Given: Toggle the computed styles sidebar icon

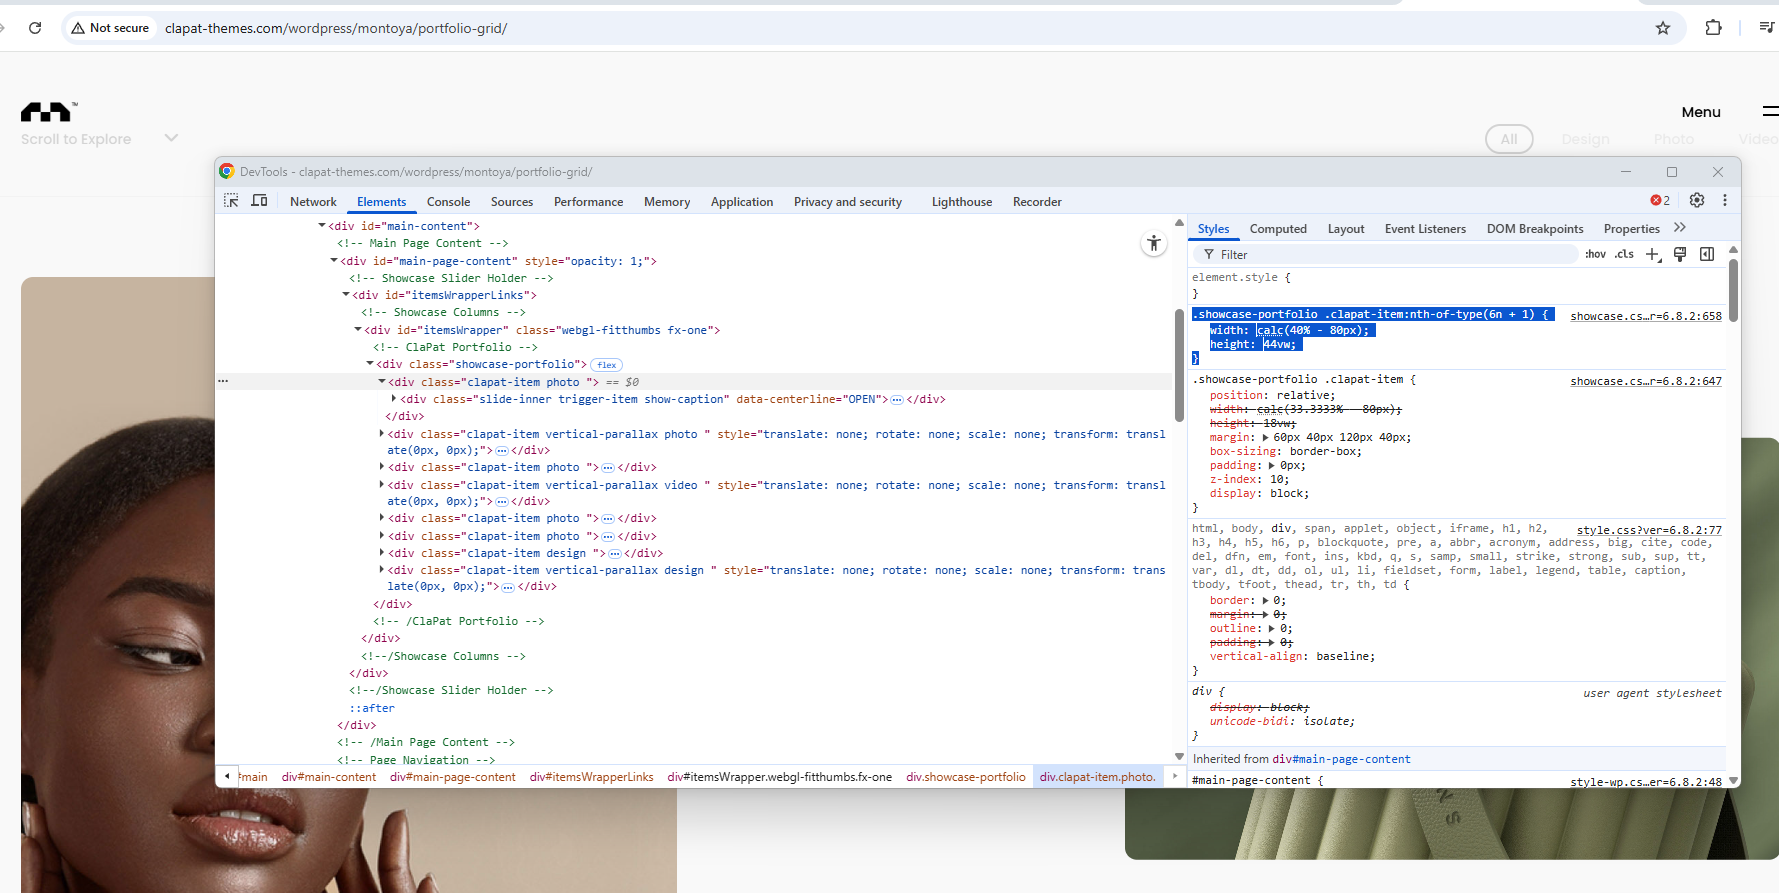Looking at the screenshot, I should 1707,254.
